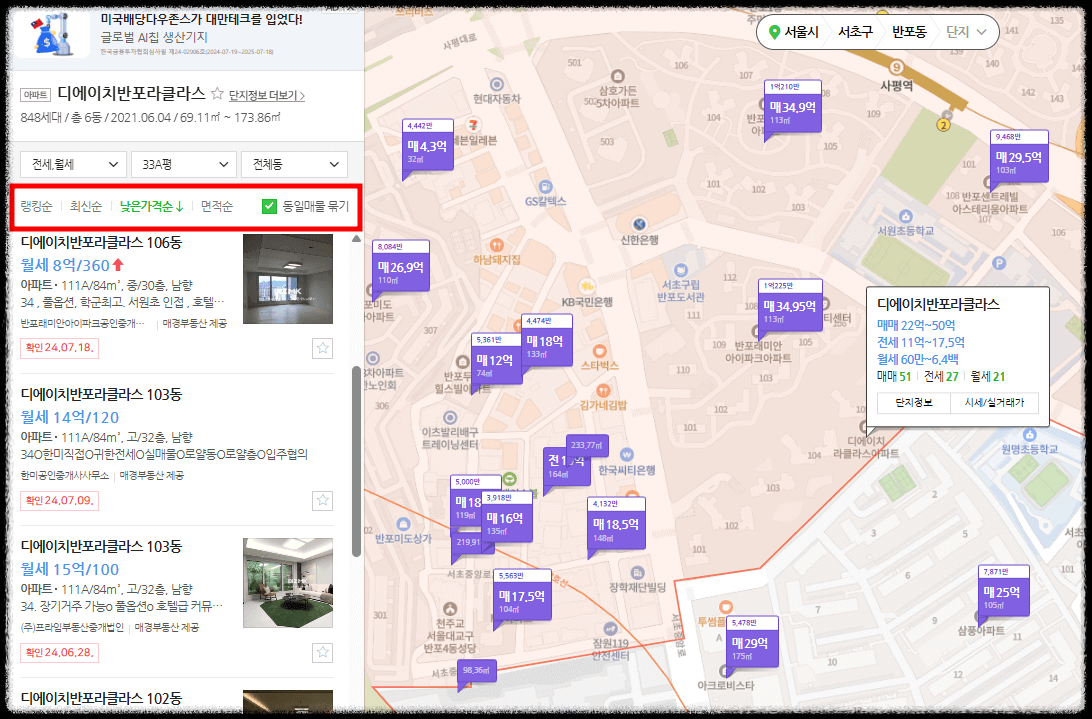Toggle 동일매물 묶기 checkbox
This screenshot has width=1092, height=719.
coord(270,206)
